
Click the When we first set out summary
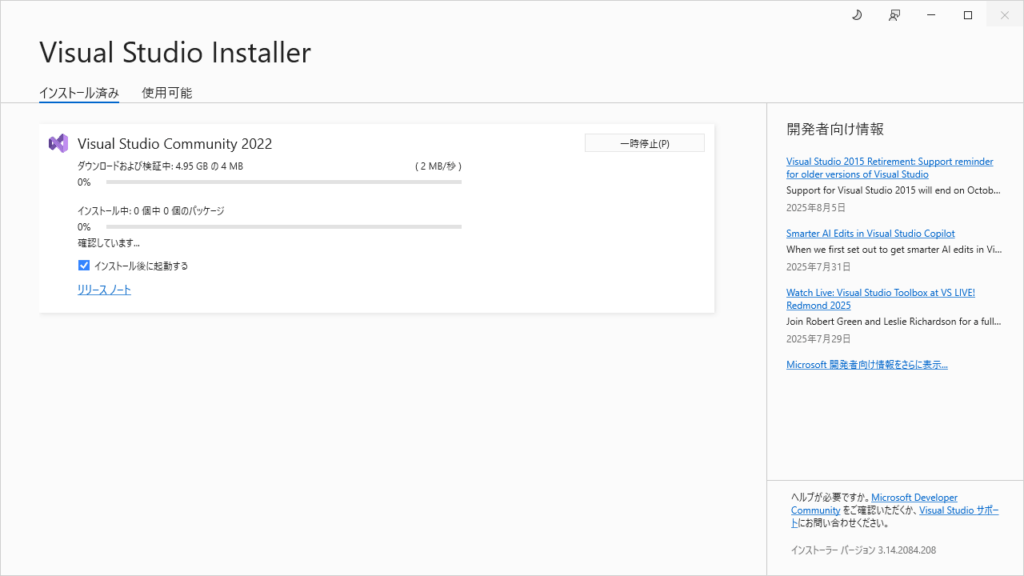[x=894, y=249]
